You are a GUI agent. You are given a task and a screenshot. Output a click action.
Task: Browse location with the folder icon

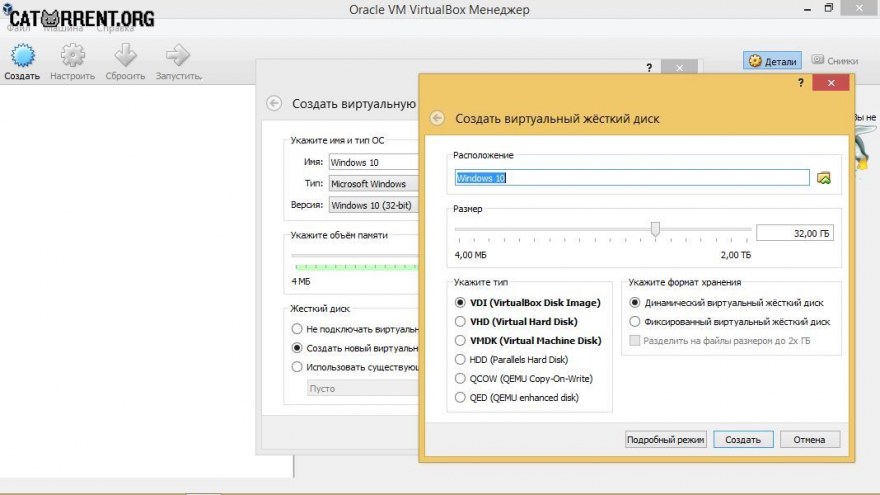(x=823, y=178)
